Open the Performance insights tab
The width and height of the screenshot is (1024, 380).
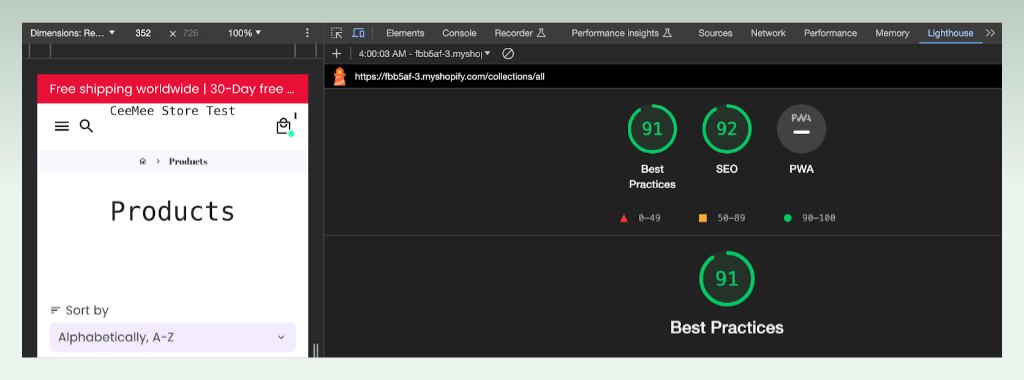click(621, 33)
